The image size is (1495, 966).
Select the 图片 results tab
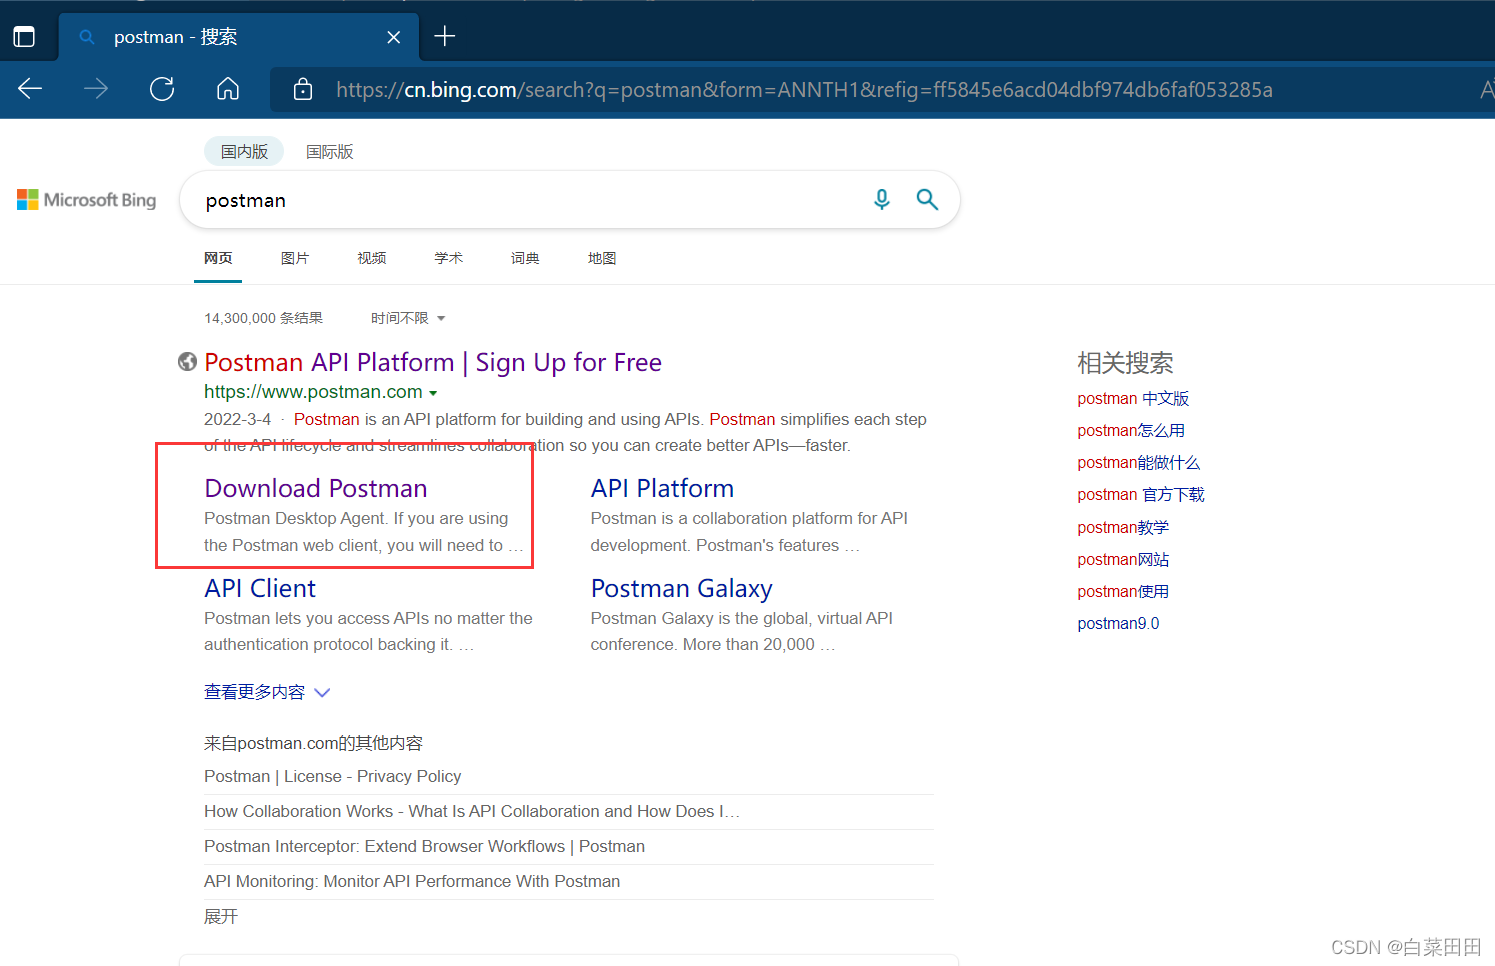tap(295, 258)
